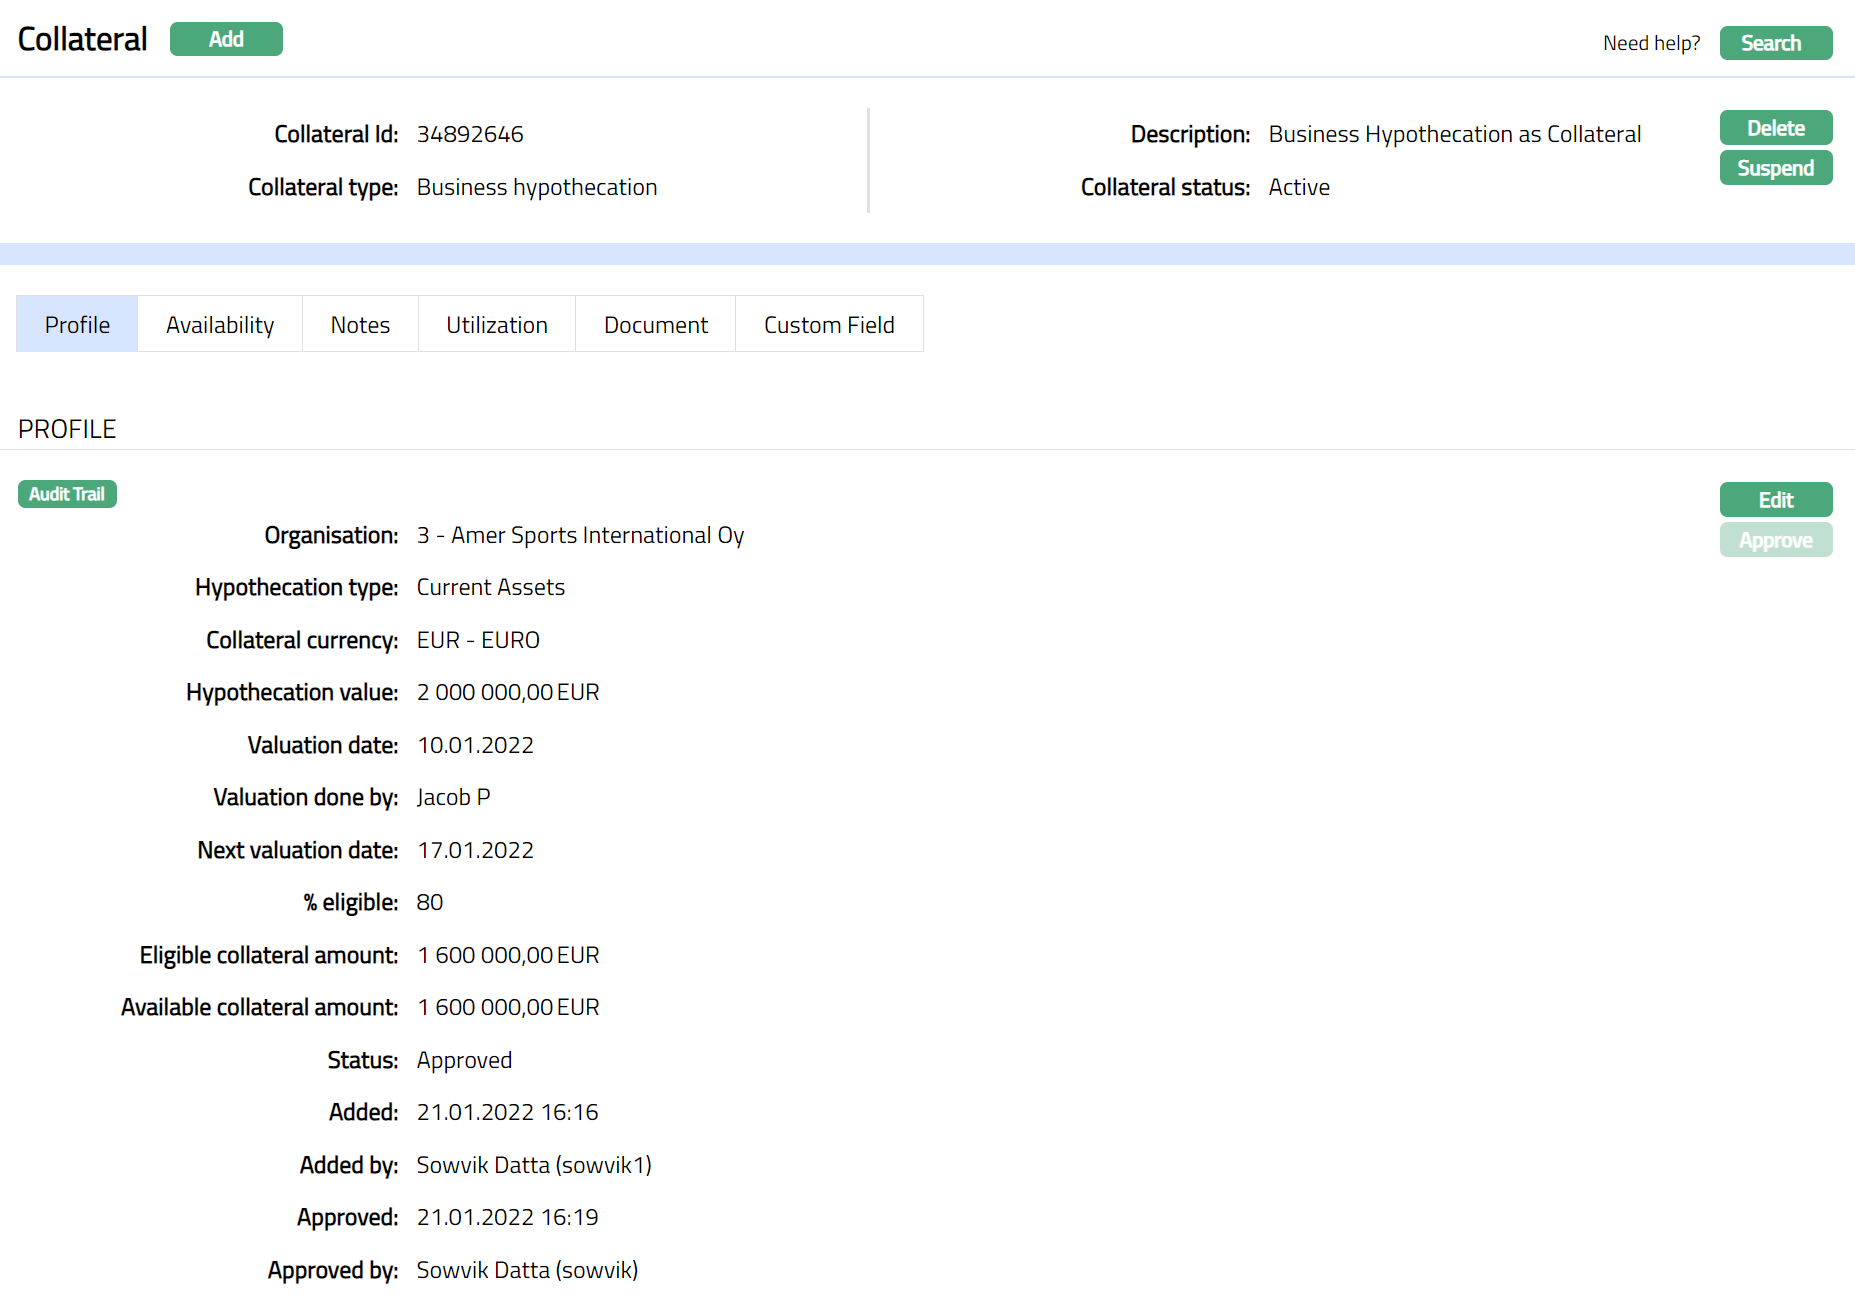Open the Custom Field tab

point(829,325)
